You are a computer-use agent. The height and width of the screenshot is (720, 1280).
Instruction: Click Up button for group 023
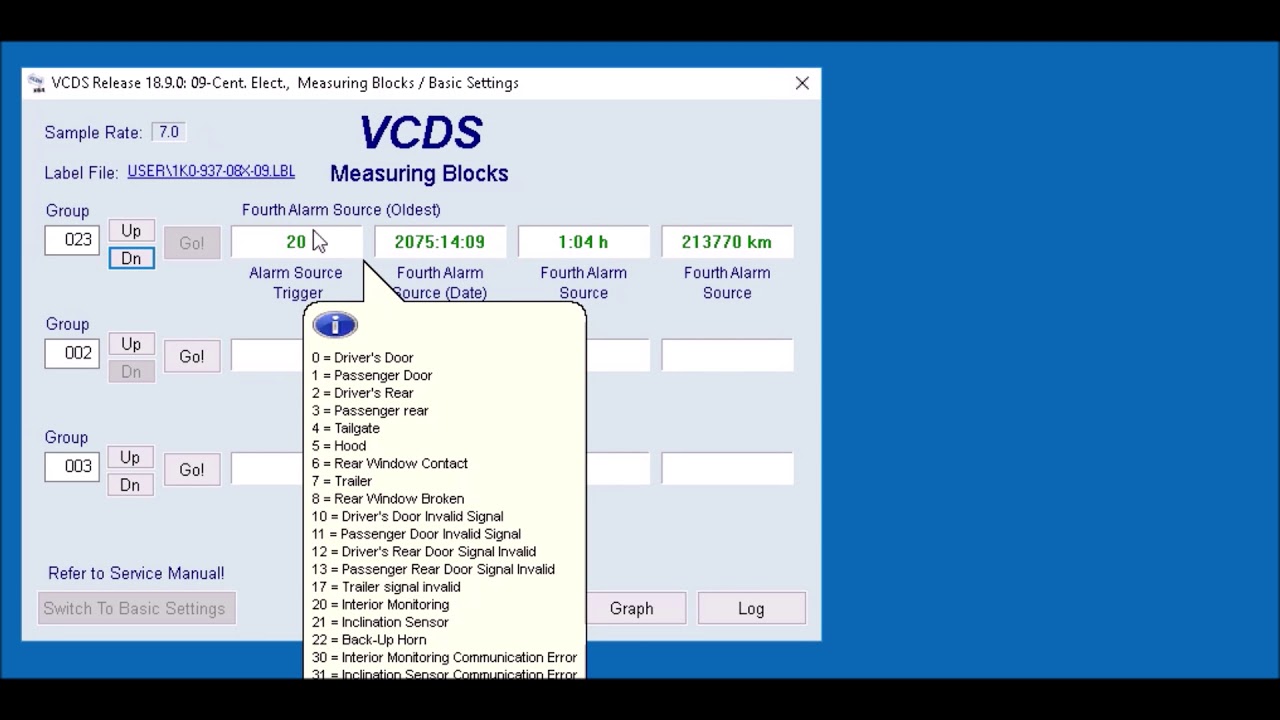click(x=131, y=231)
